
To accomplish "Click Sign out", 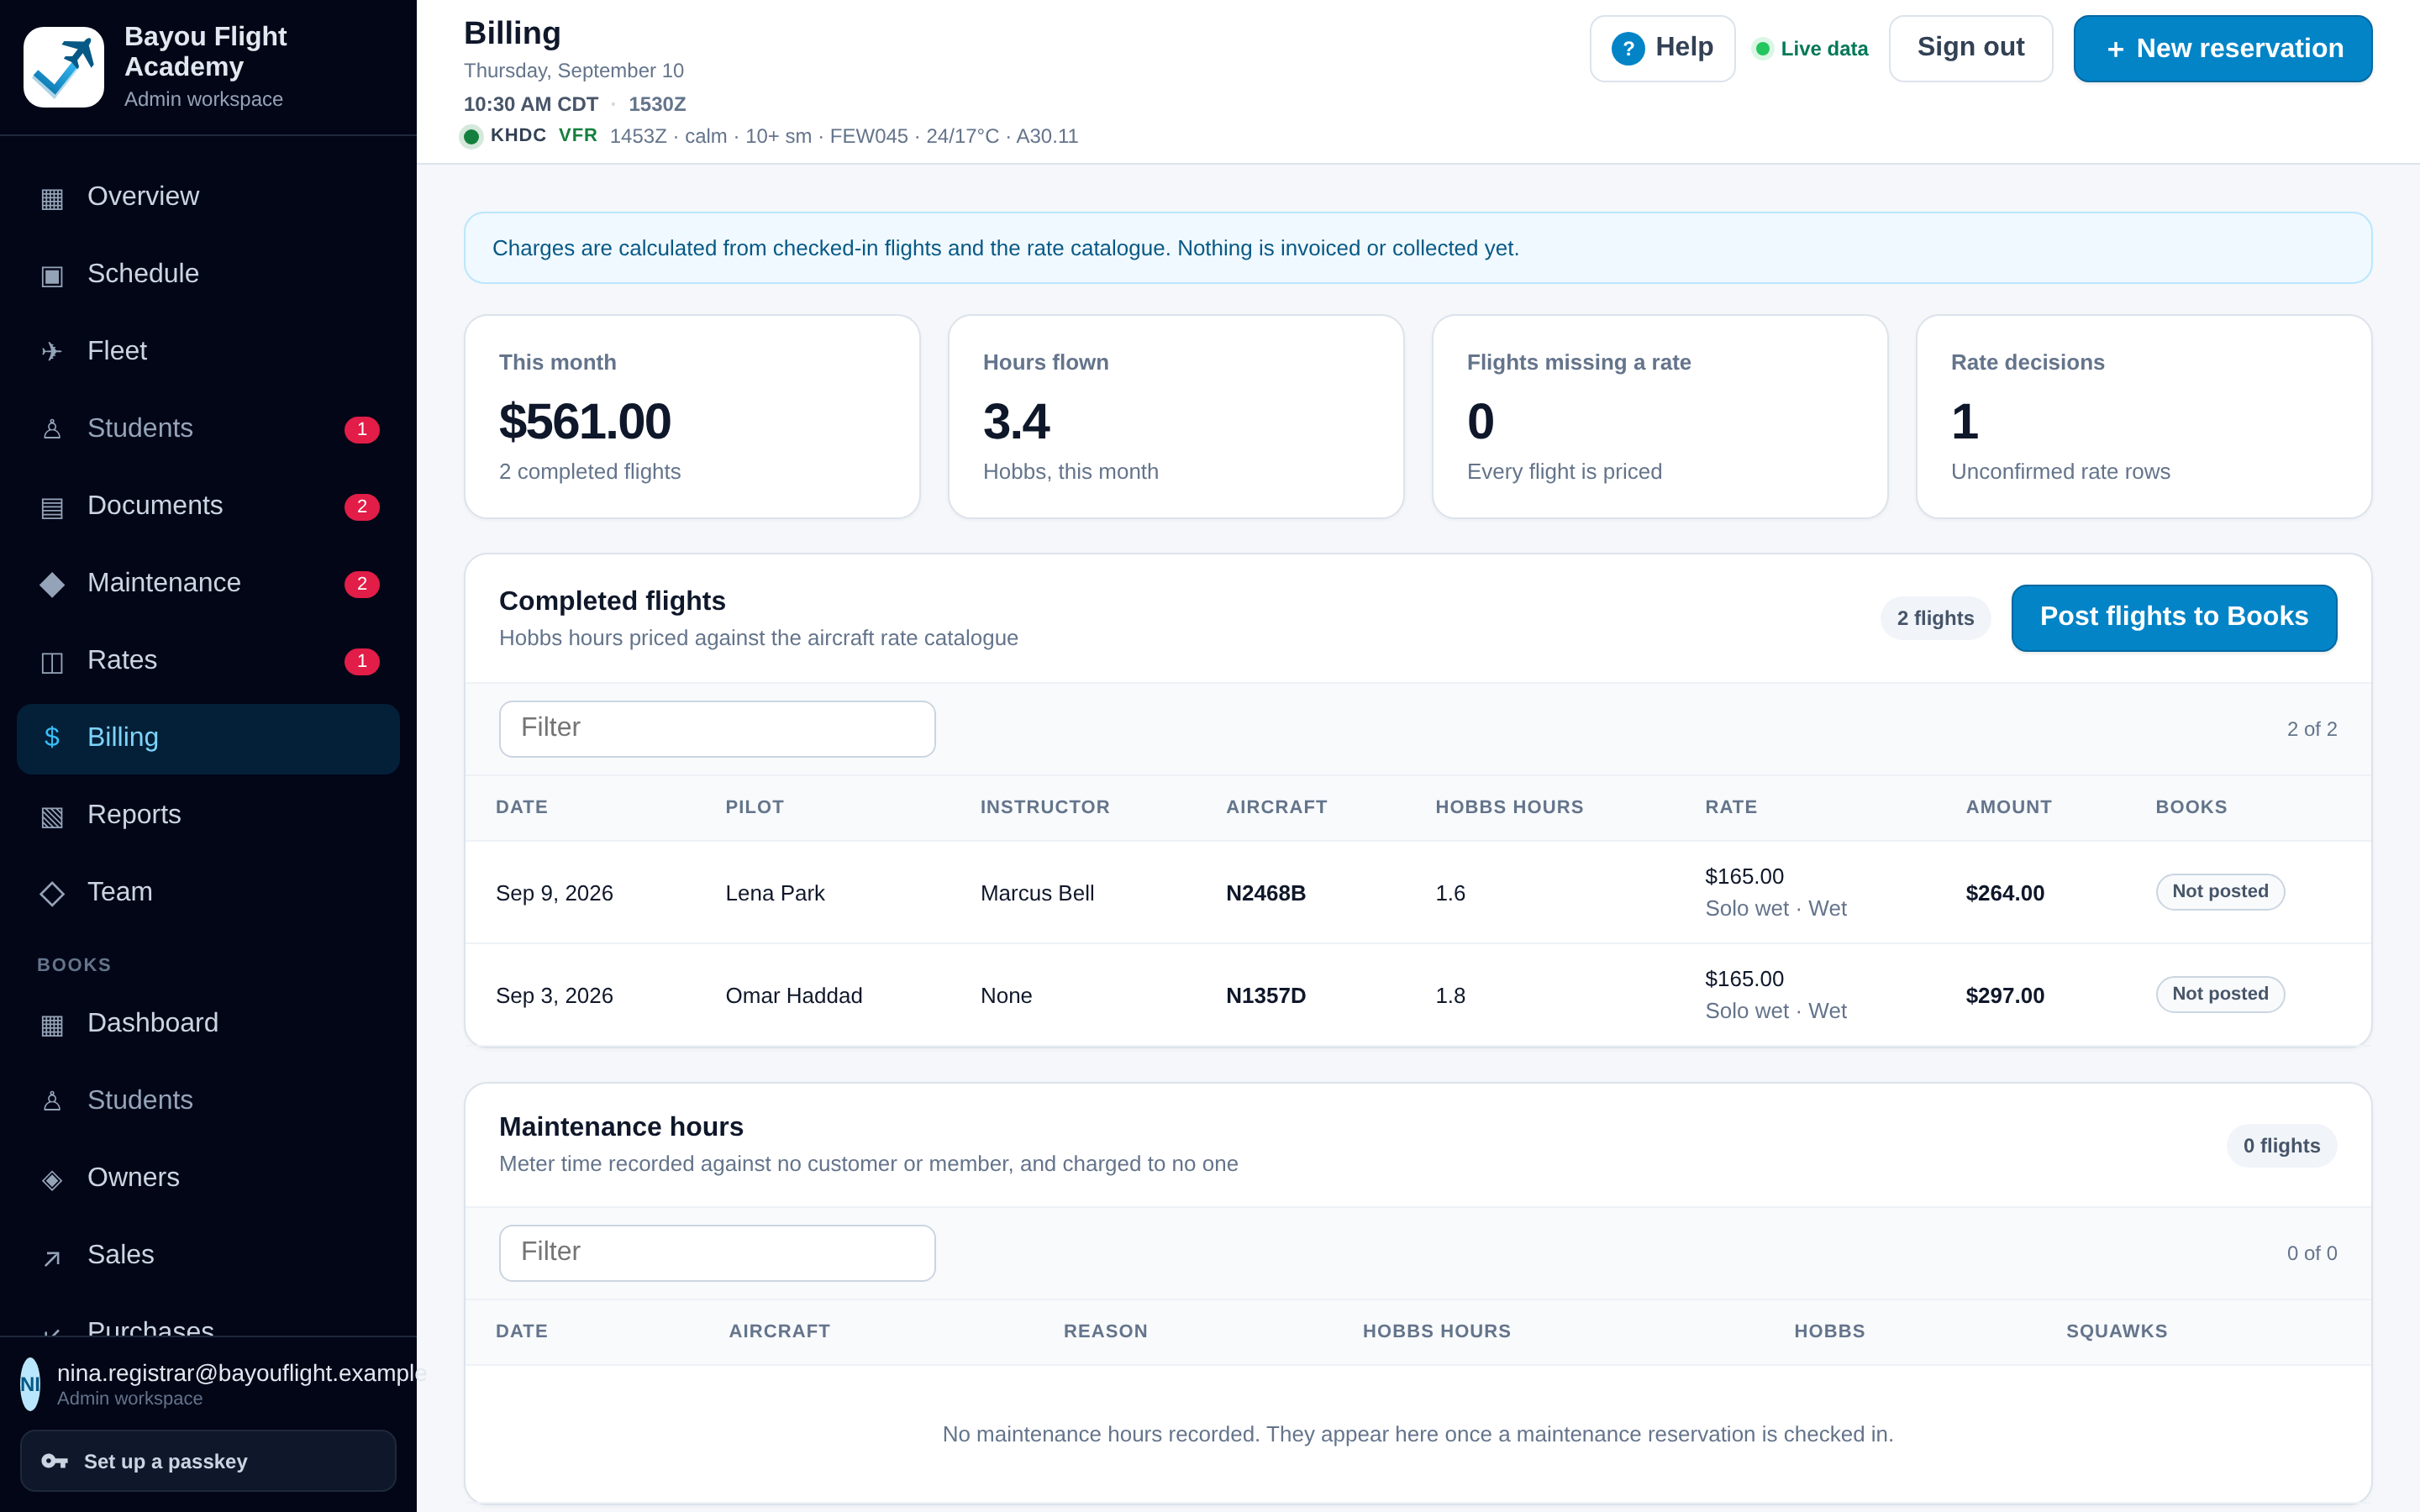I will pos(1970,48).
